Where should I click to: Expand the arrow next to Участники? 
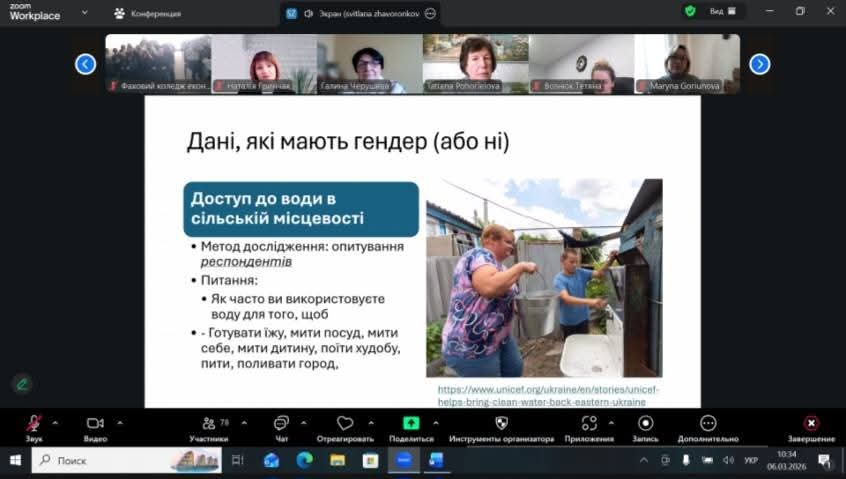pyautogui.click(x=244, y=422)
